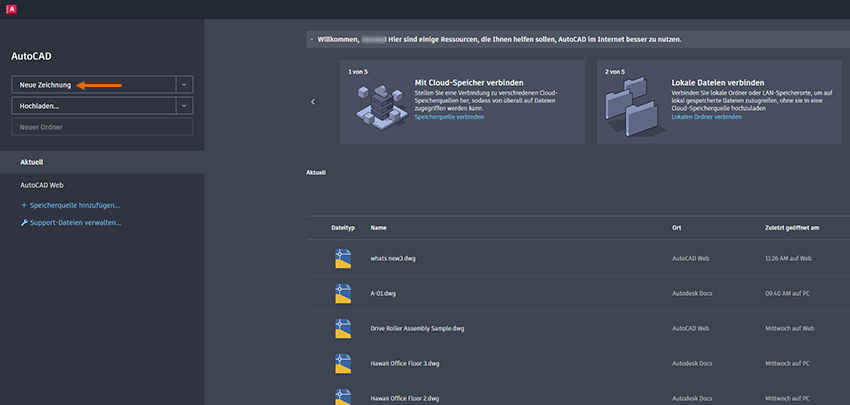The width and height of the screenshot is (850, 405).
Task: Open the file whats new3.dwg
Action: tap(393, 259)
